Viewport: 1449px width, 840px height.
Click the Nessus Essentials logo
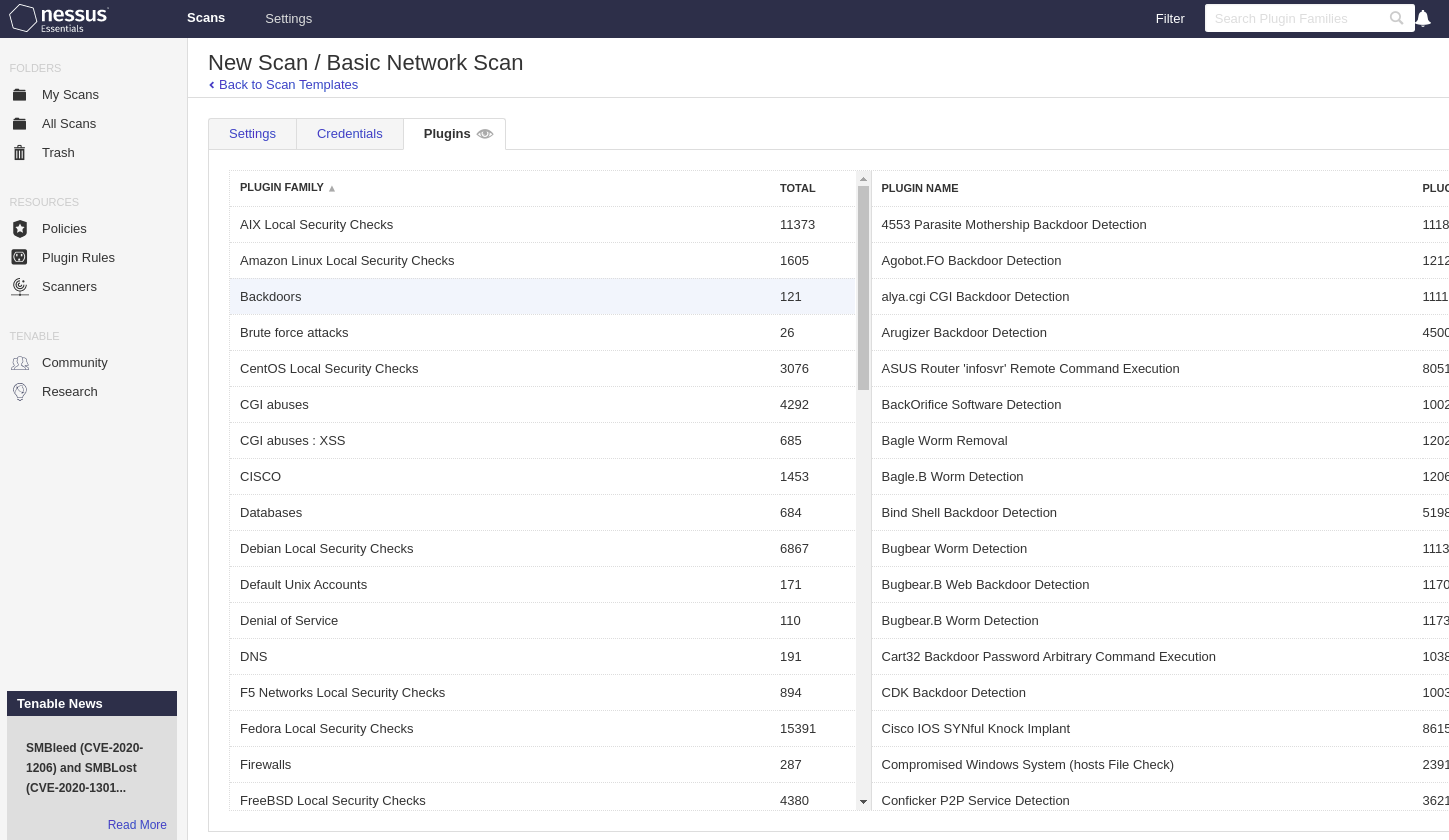(59, 18)
